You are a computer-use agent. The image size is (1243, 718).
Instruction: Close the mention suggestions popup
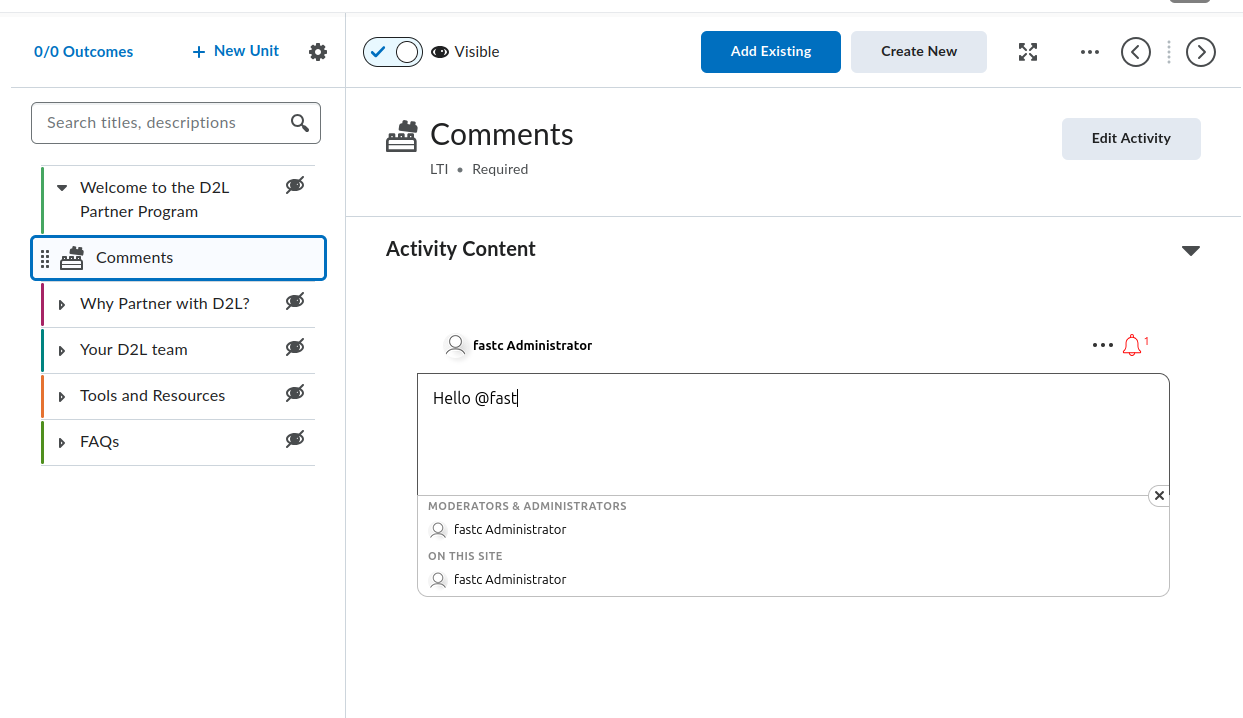point(1159,496)
